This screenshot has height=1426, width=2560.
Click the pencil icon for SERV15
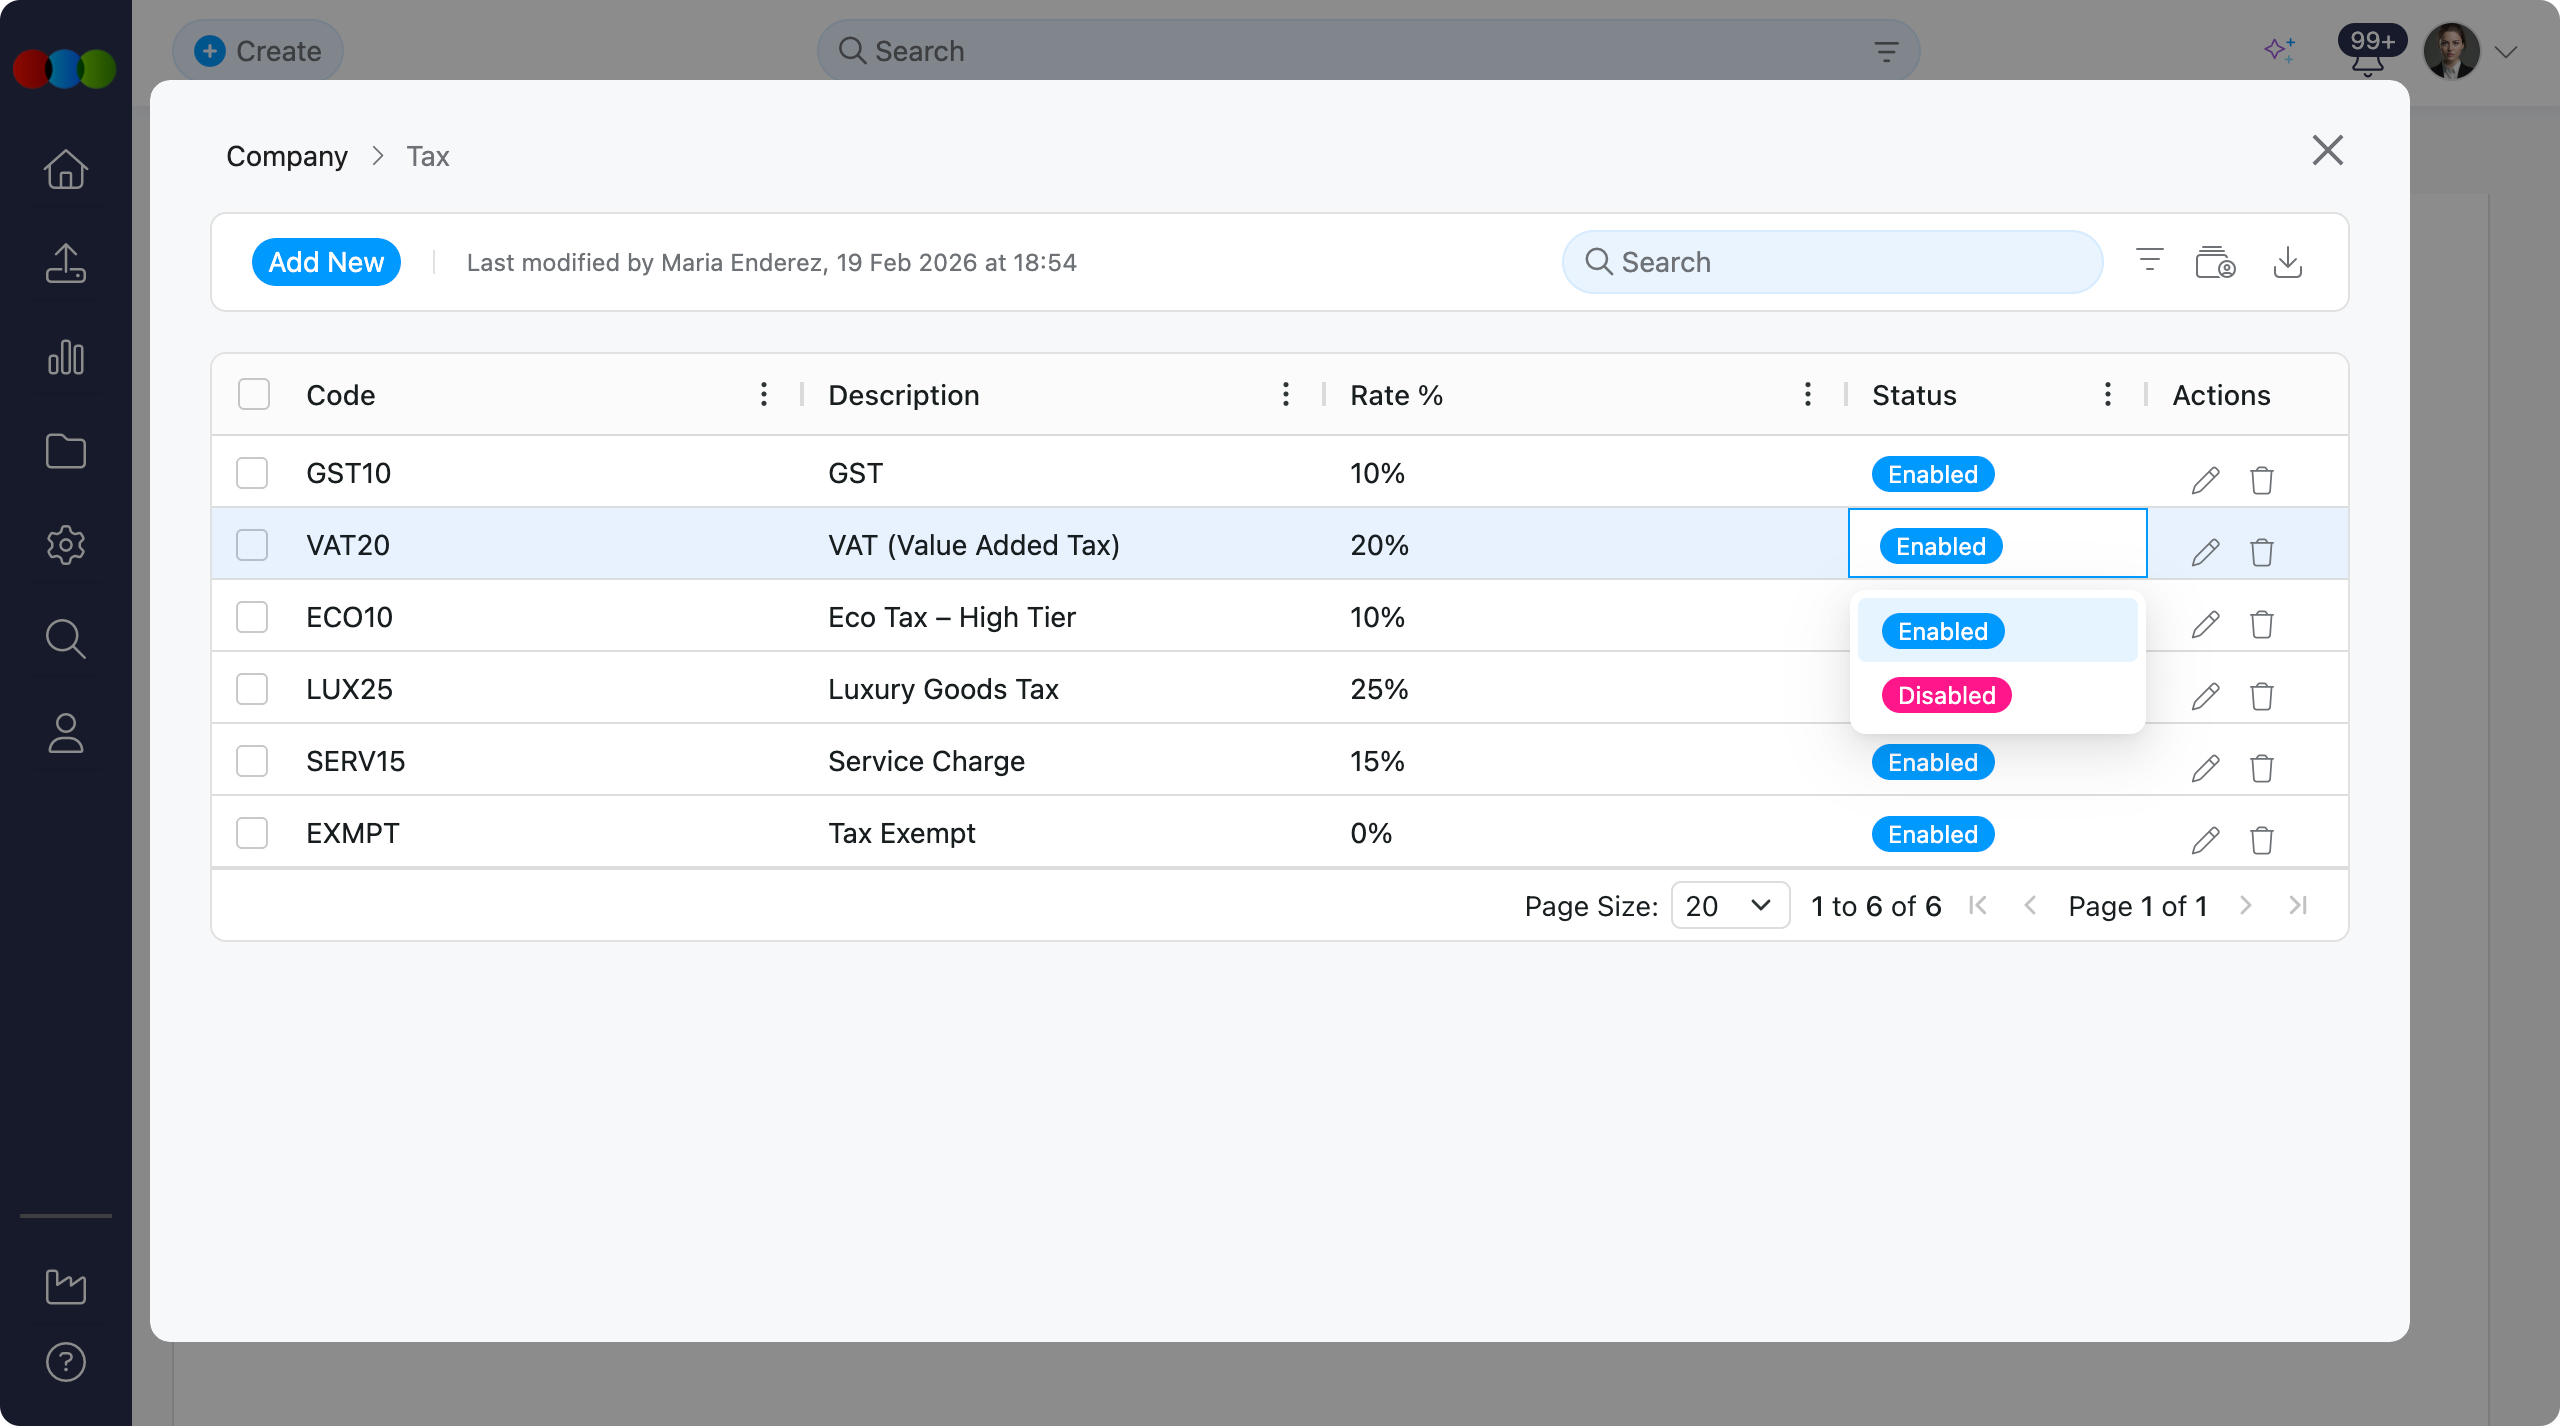coord(2205,768)
